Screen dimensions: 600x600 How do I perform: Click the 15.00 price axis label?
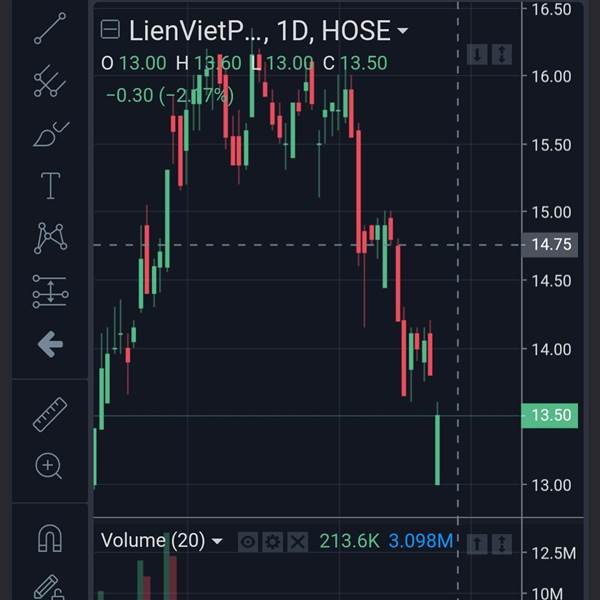coord(551,212)
